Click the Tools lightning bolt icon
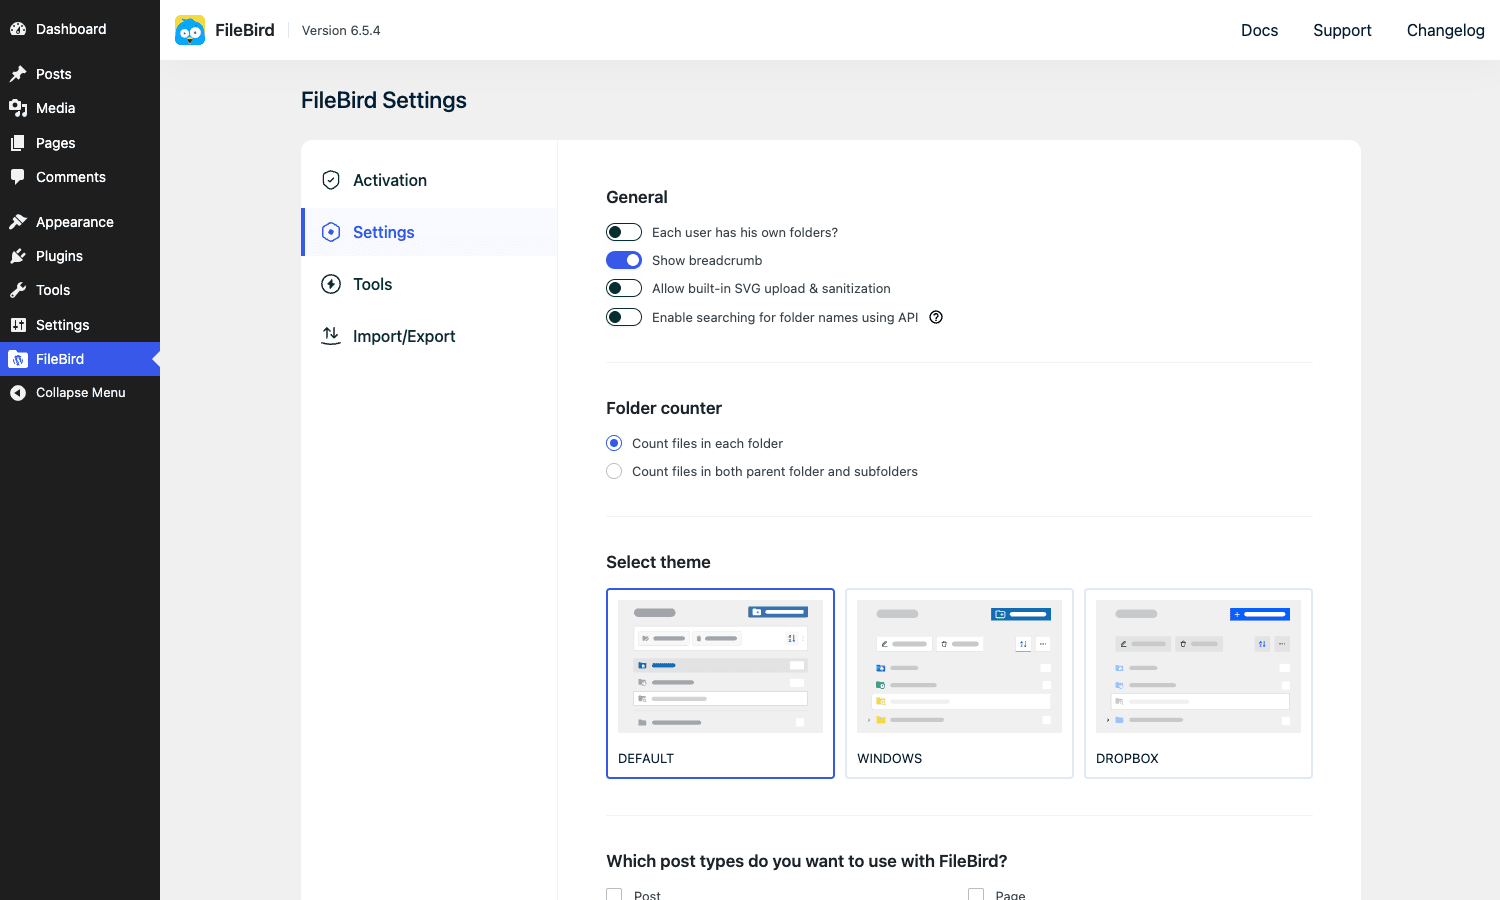This screenshot has height=900, width=1500. (331, 284)
